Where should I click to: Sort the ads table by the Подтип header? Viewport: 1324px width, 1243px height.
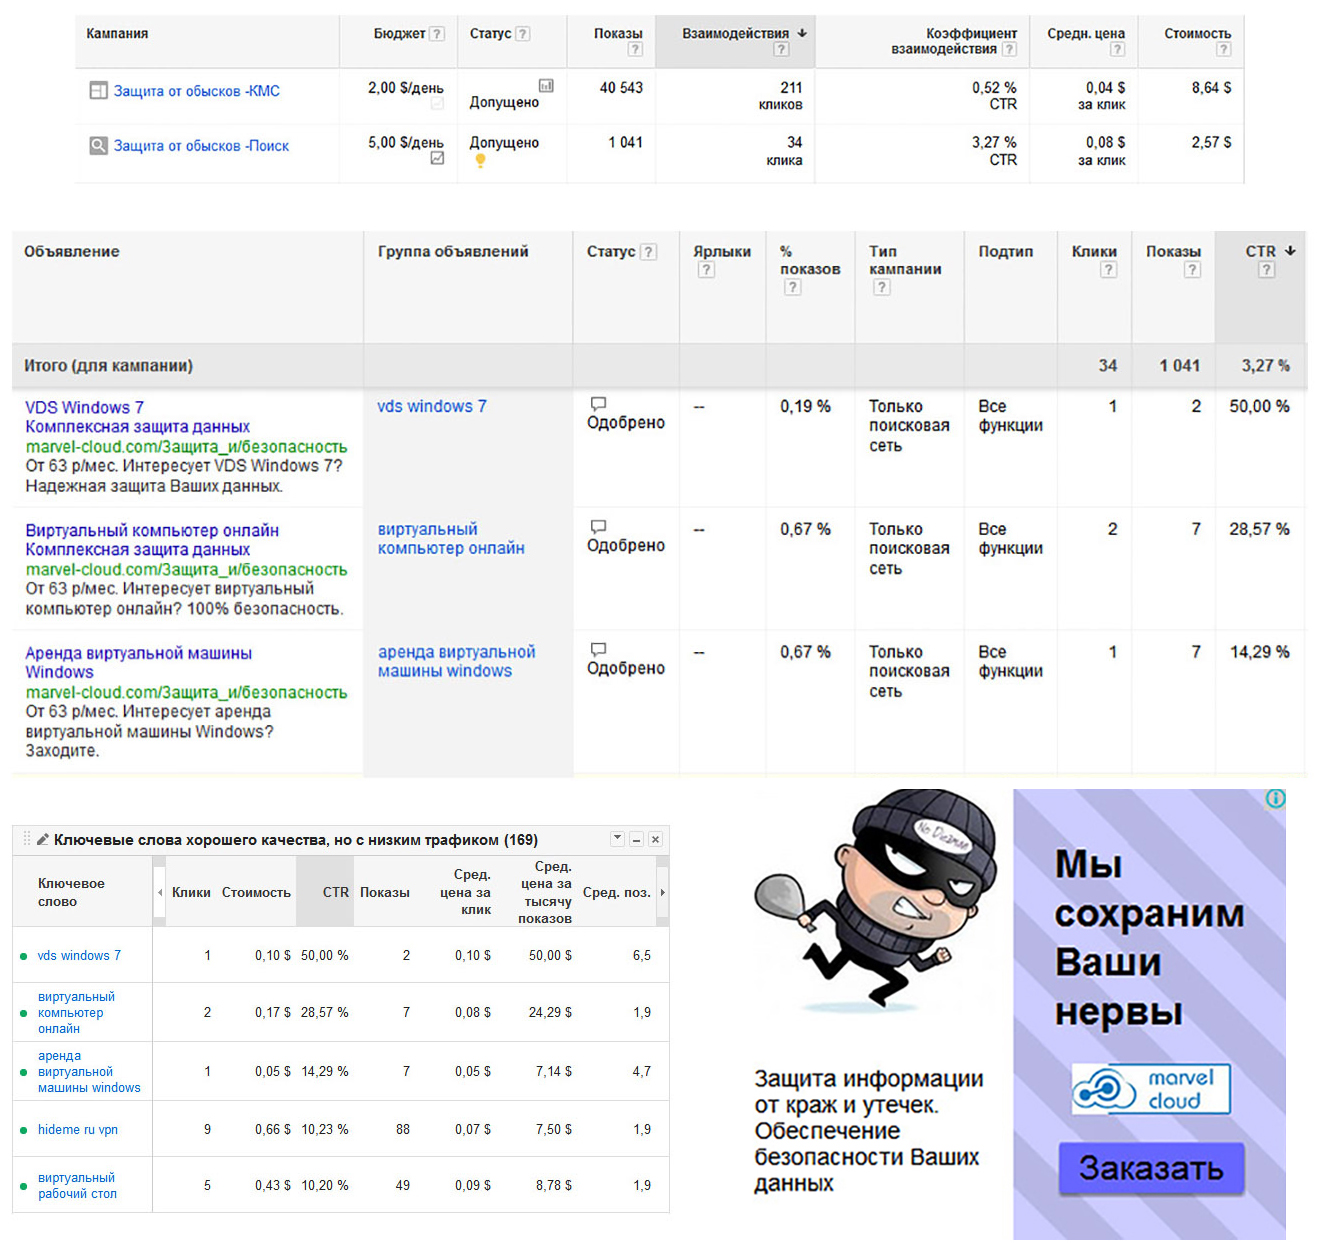[1006, 252]
